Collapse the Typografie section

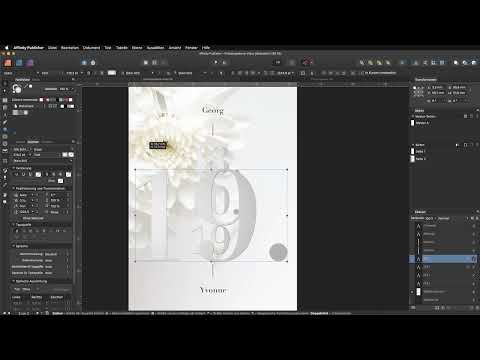click(14, 225)
